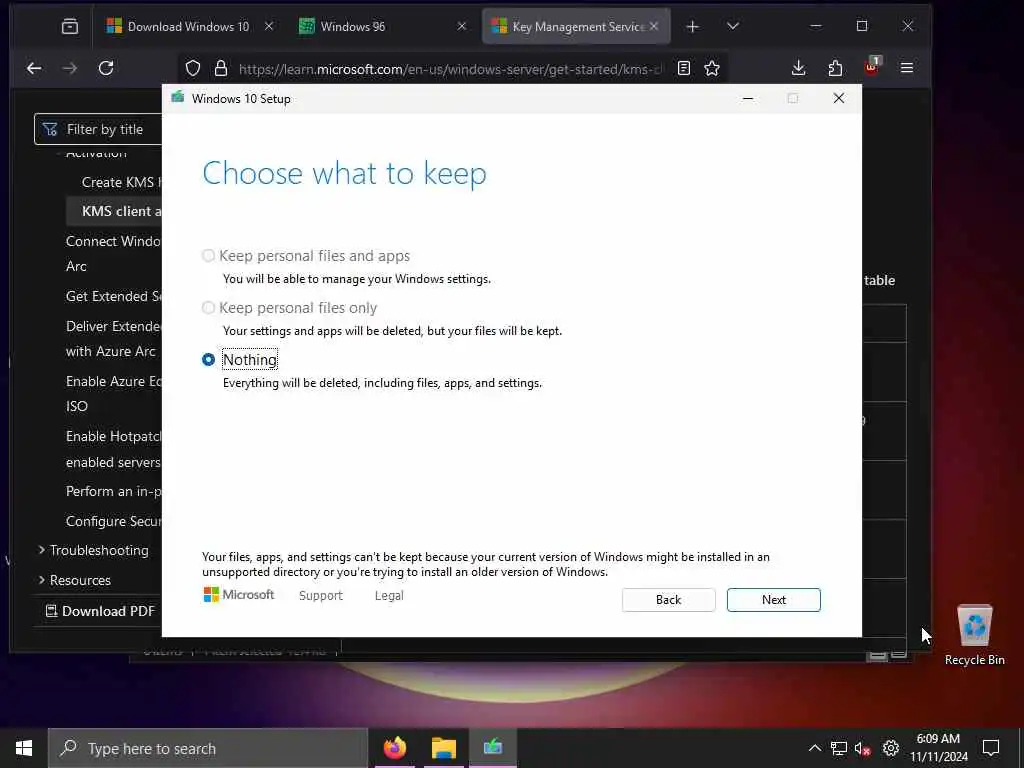Screen dimensions: 1024x768
Task: Close the Download Windows 10 tab
Action: (x=268, y=26)
